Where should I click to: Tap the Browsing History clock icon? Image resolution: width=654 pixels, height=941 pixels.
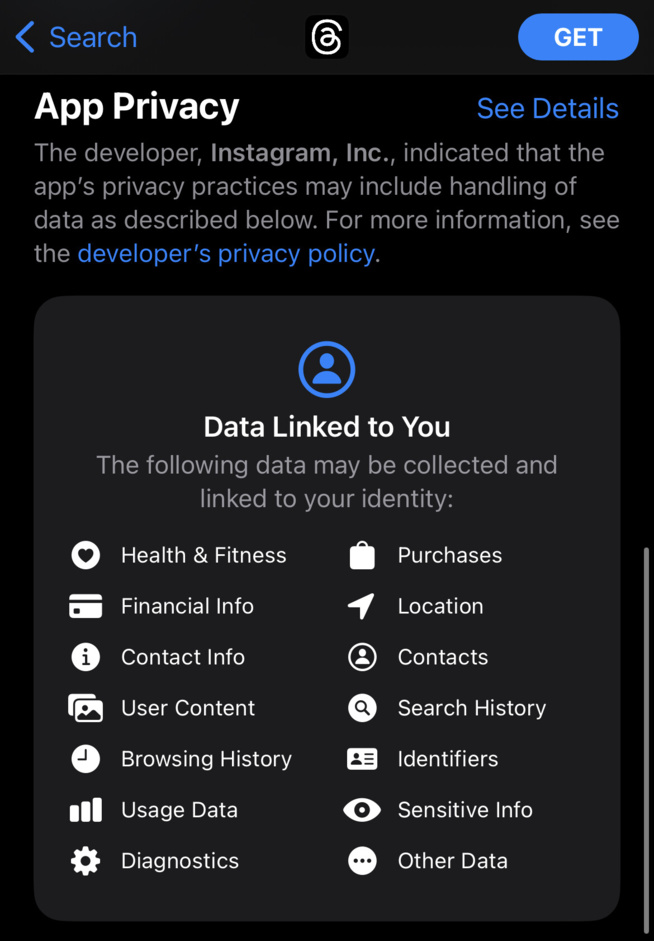(x=86, y=759)
